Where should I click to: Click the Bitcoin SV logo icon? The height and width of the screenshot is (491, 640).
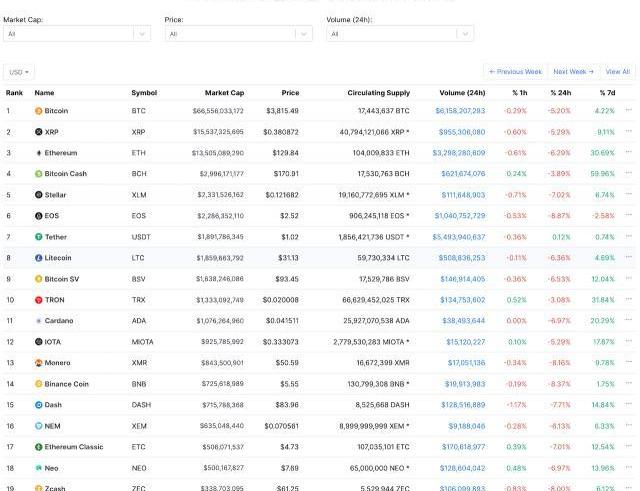(x=38, y=279)
